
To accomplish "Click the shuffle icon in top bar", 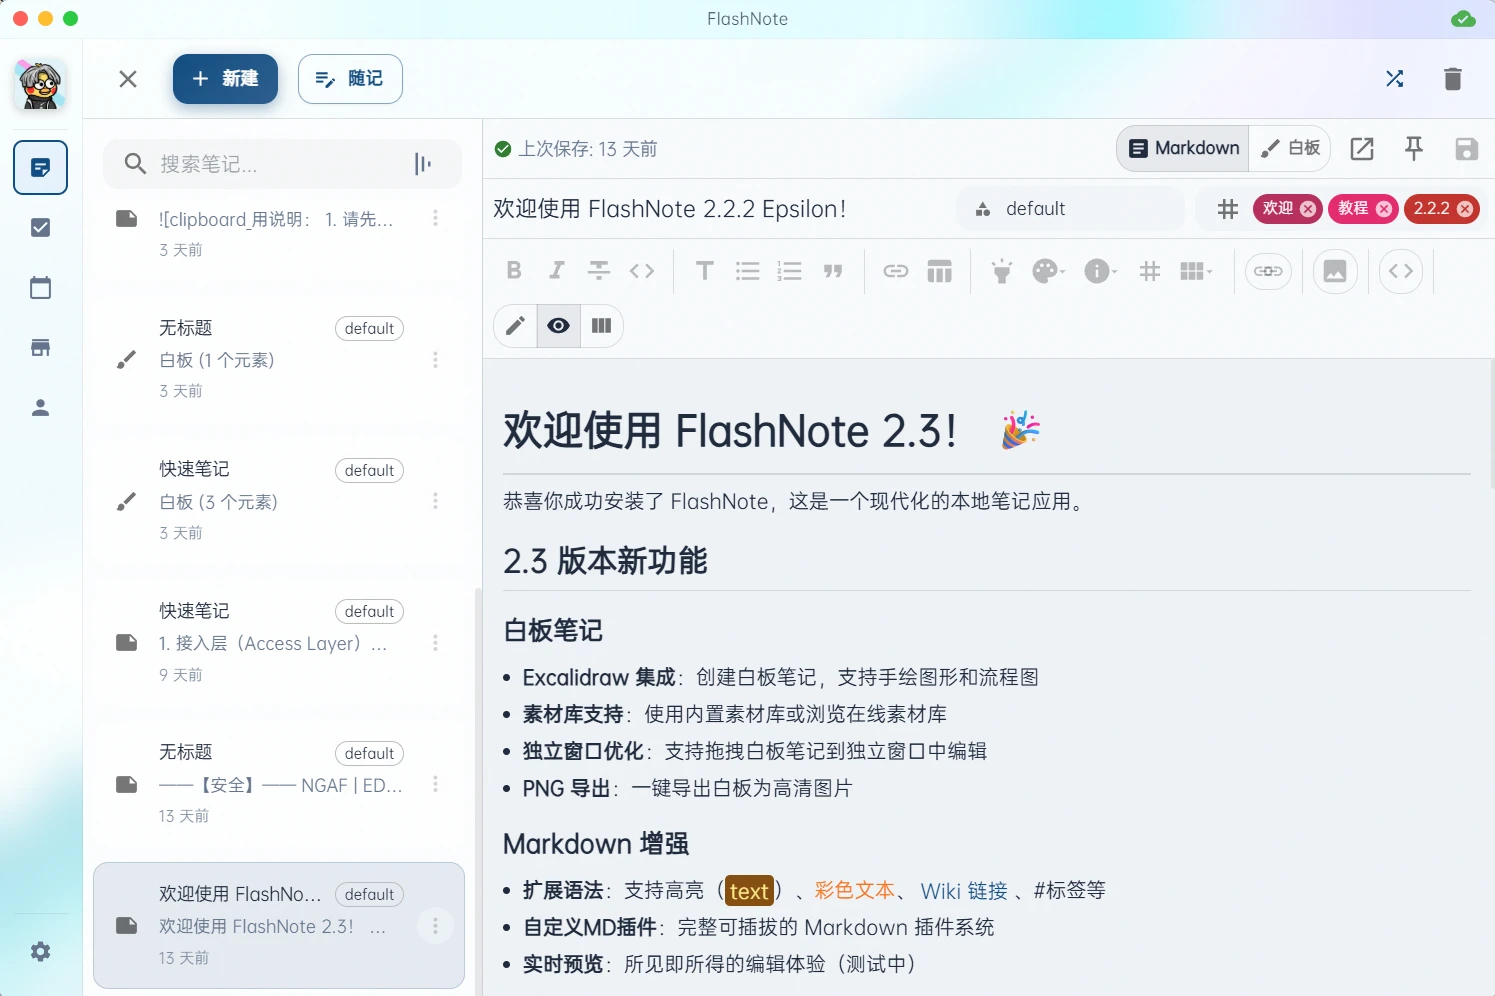I will click(1395, 79).
